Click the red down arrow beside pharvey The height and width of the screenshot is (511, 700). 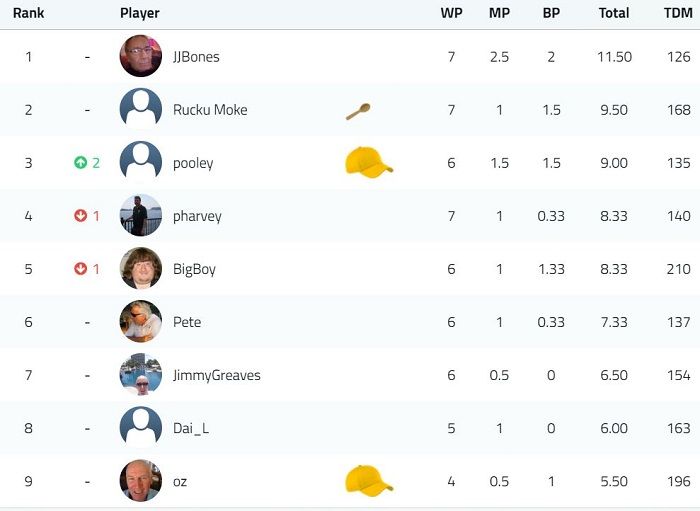[80, 216]
